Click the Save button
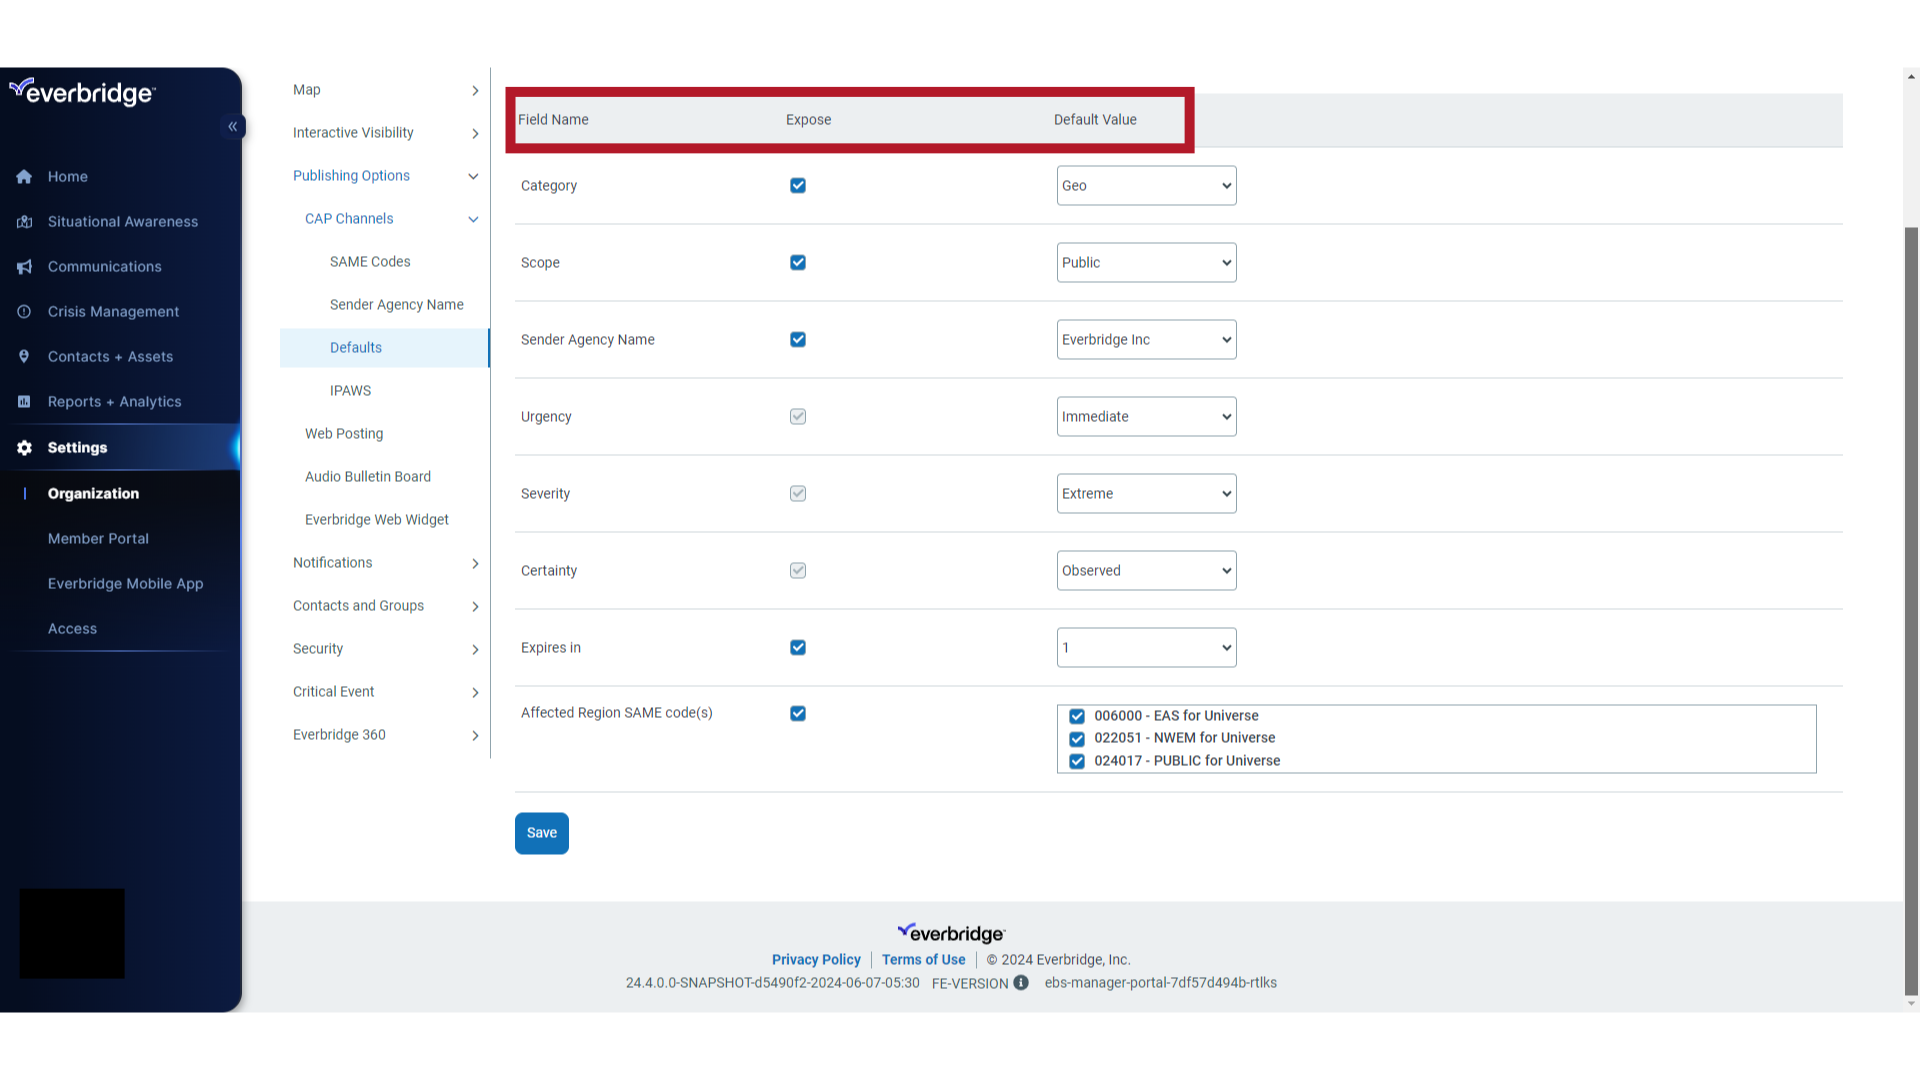1920x1080 pixels. point(541,832)
